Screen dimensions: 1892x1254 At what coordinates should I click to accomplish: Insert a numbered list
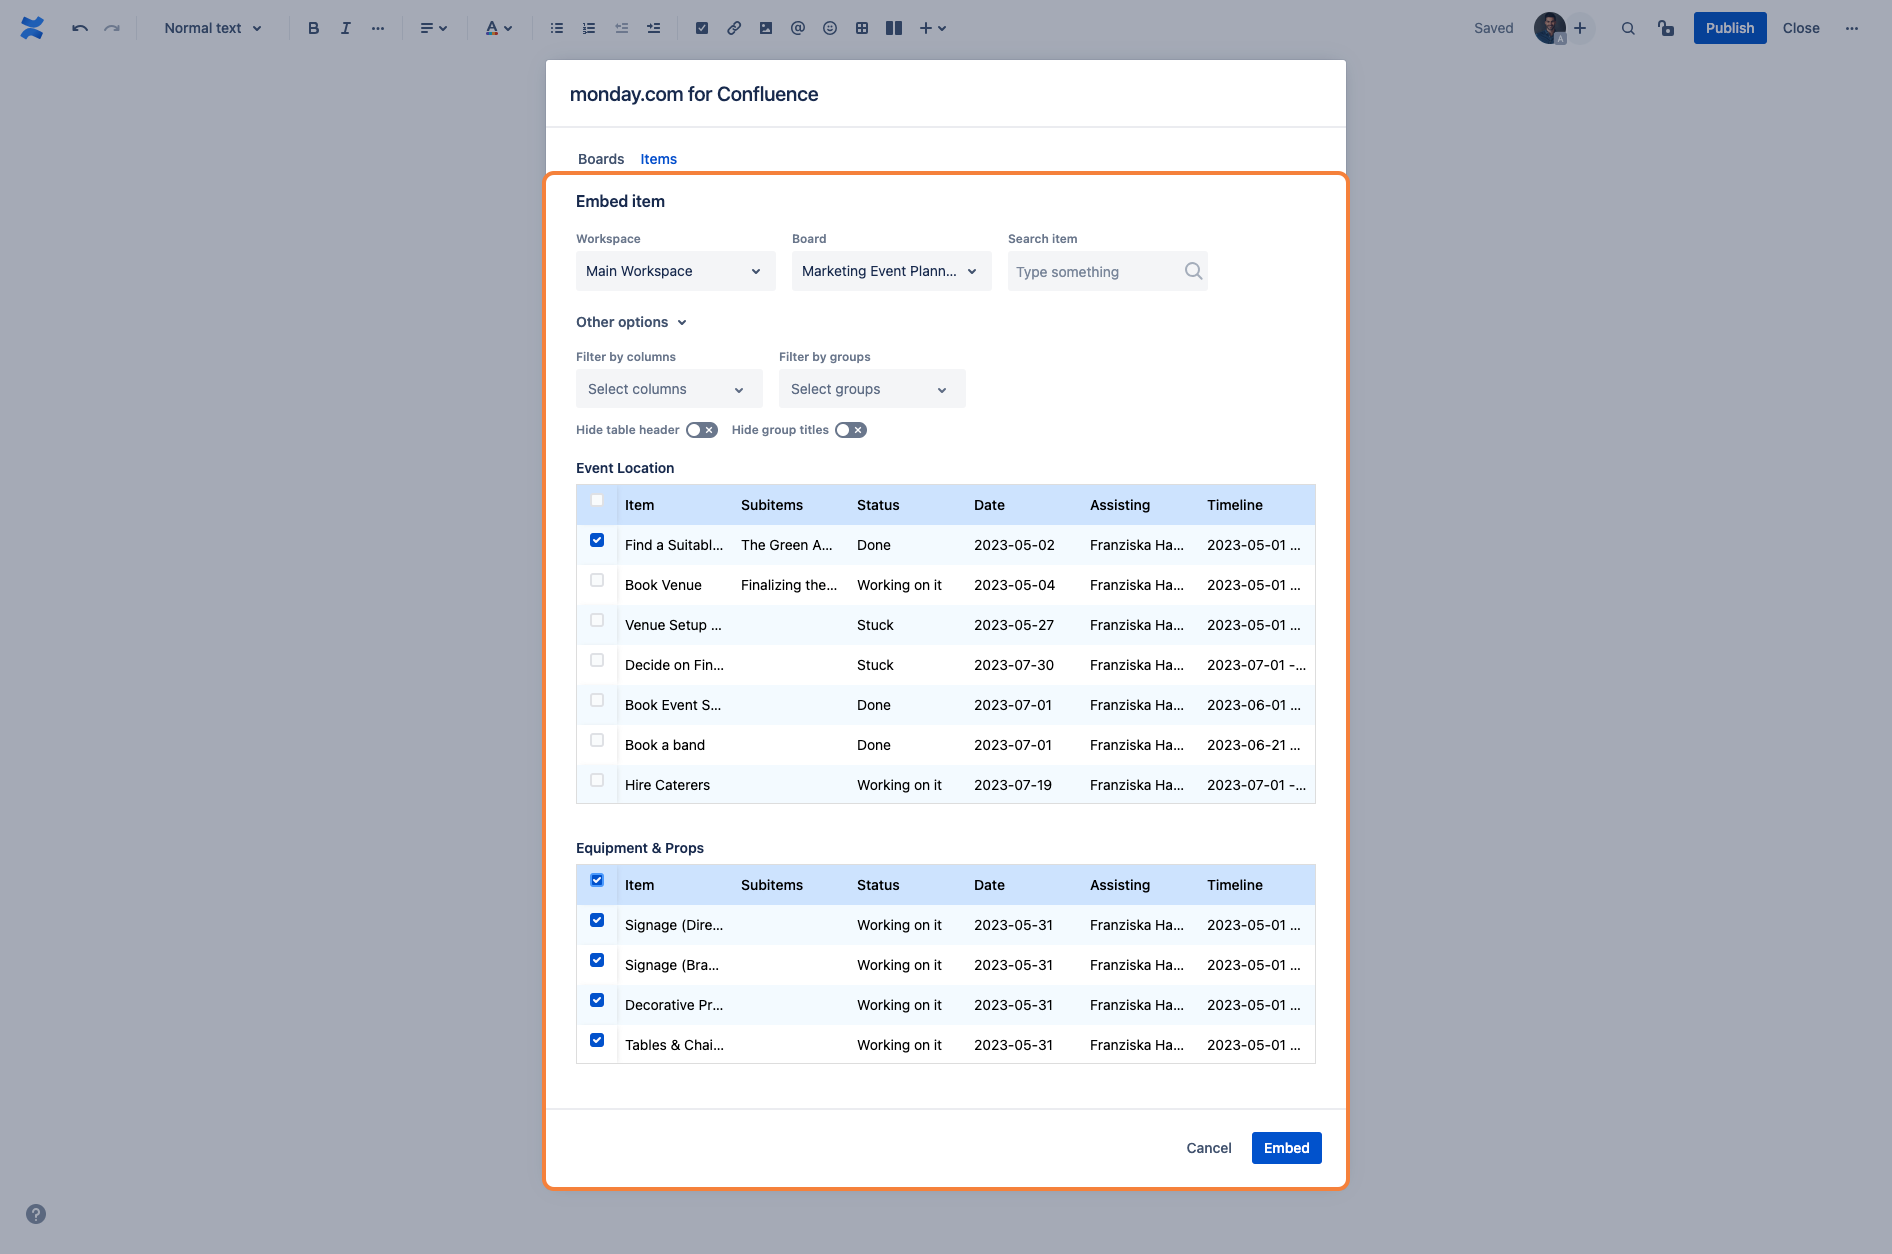(589, 28)
